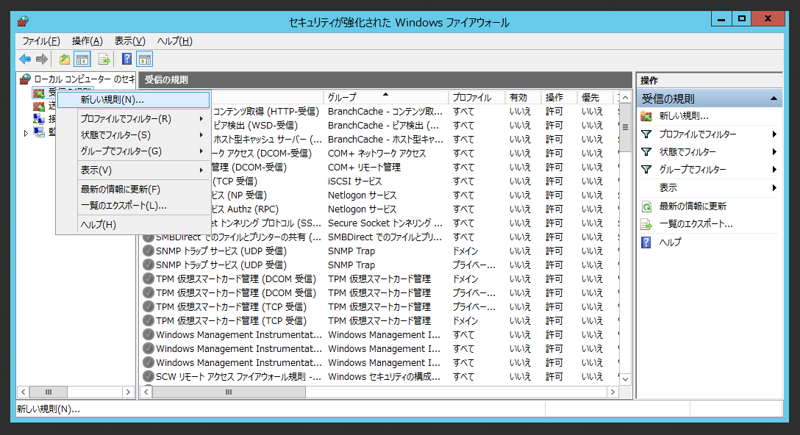Click the root ローカル コンピューター tree icon
The height and width of the screenshot is (435, 800).
(x=25, y=79)
